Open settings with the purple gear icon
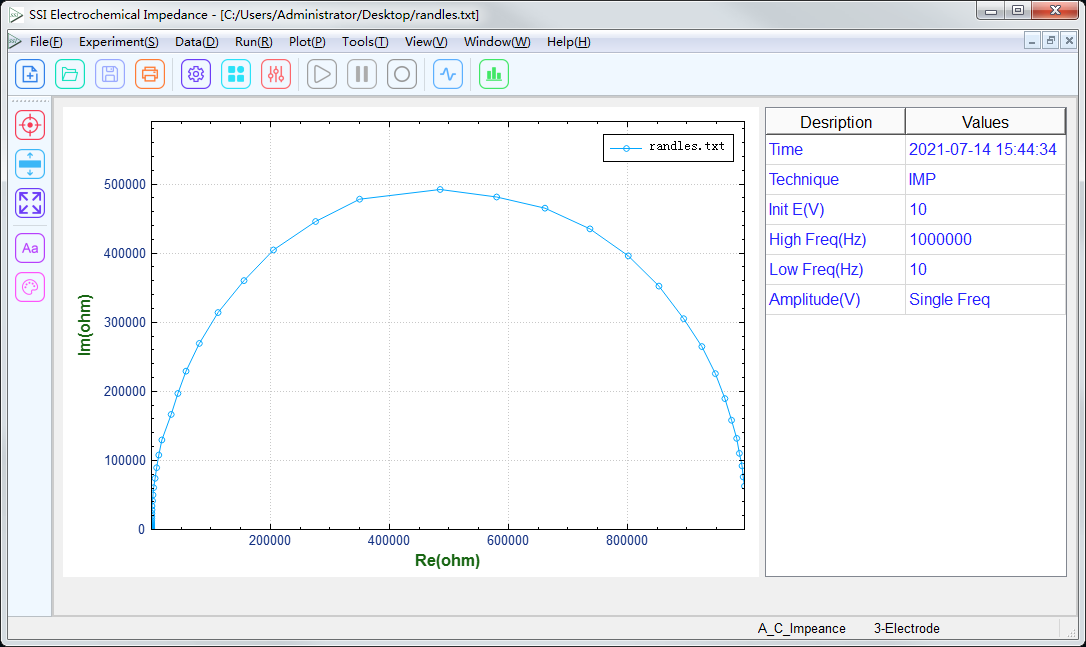 [196, 74]
